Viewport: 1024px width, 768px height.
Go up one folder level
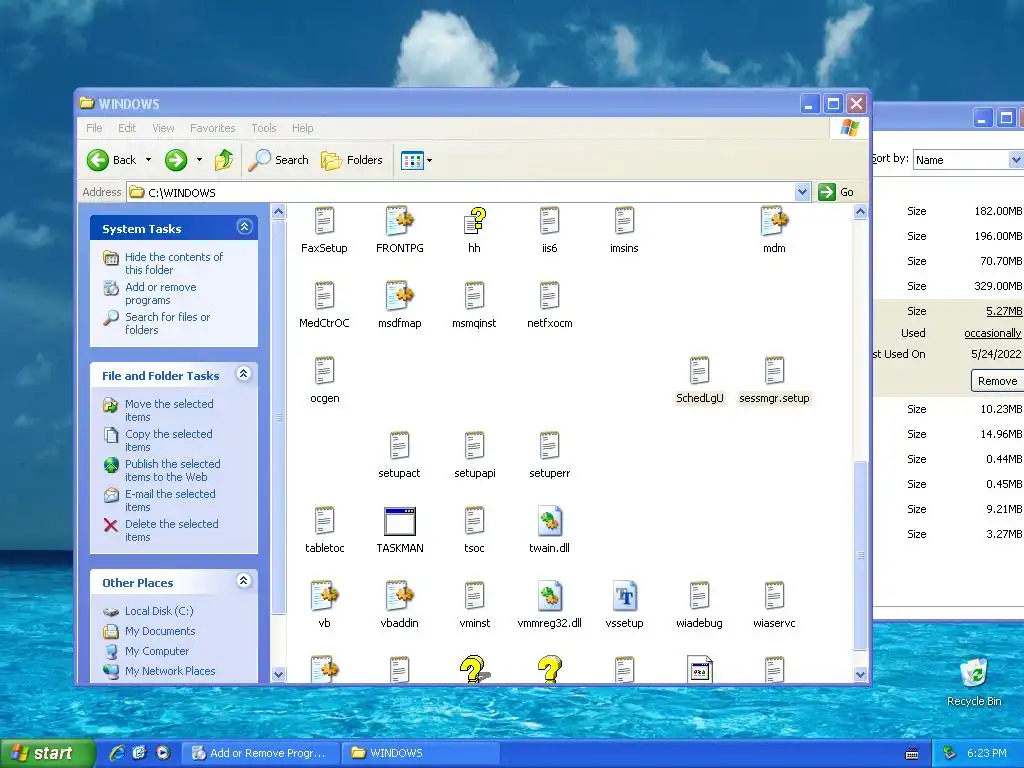coord(224,160)
